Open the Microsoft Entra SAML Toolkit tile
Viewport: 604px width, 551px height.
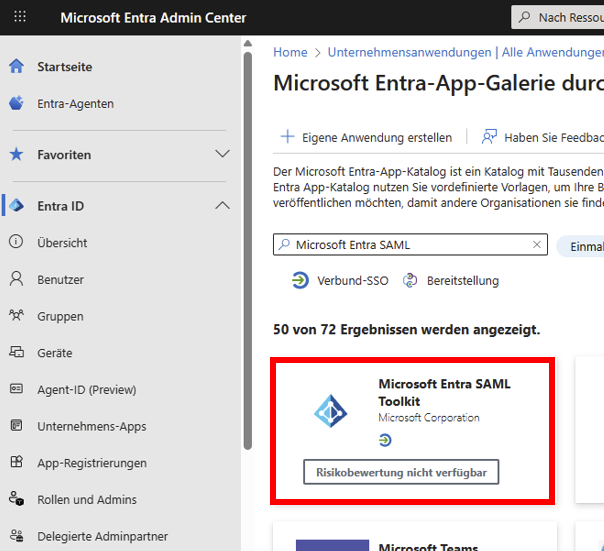click(413, 431)
